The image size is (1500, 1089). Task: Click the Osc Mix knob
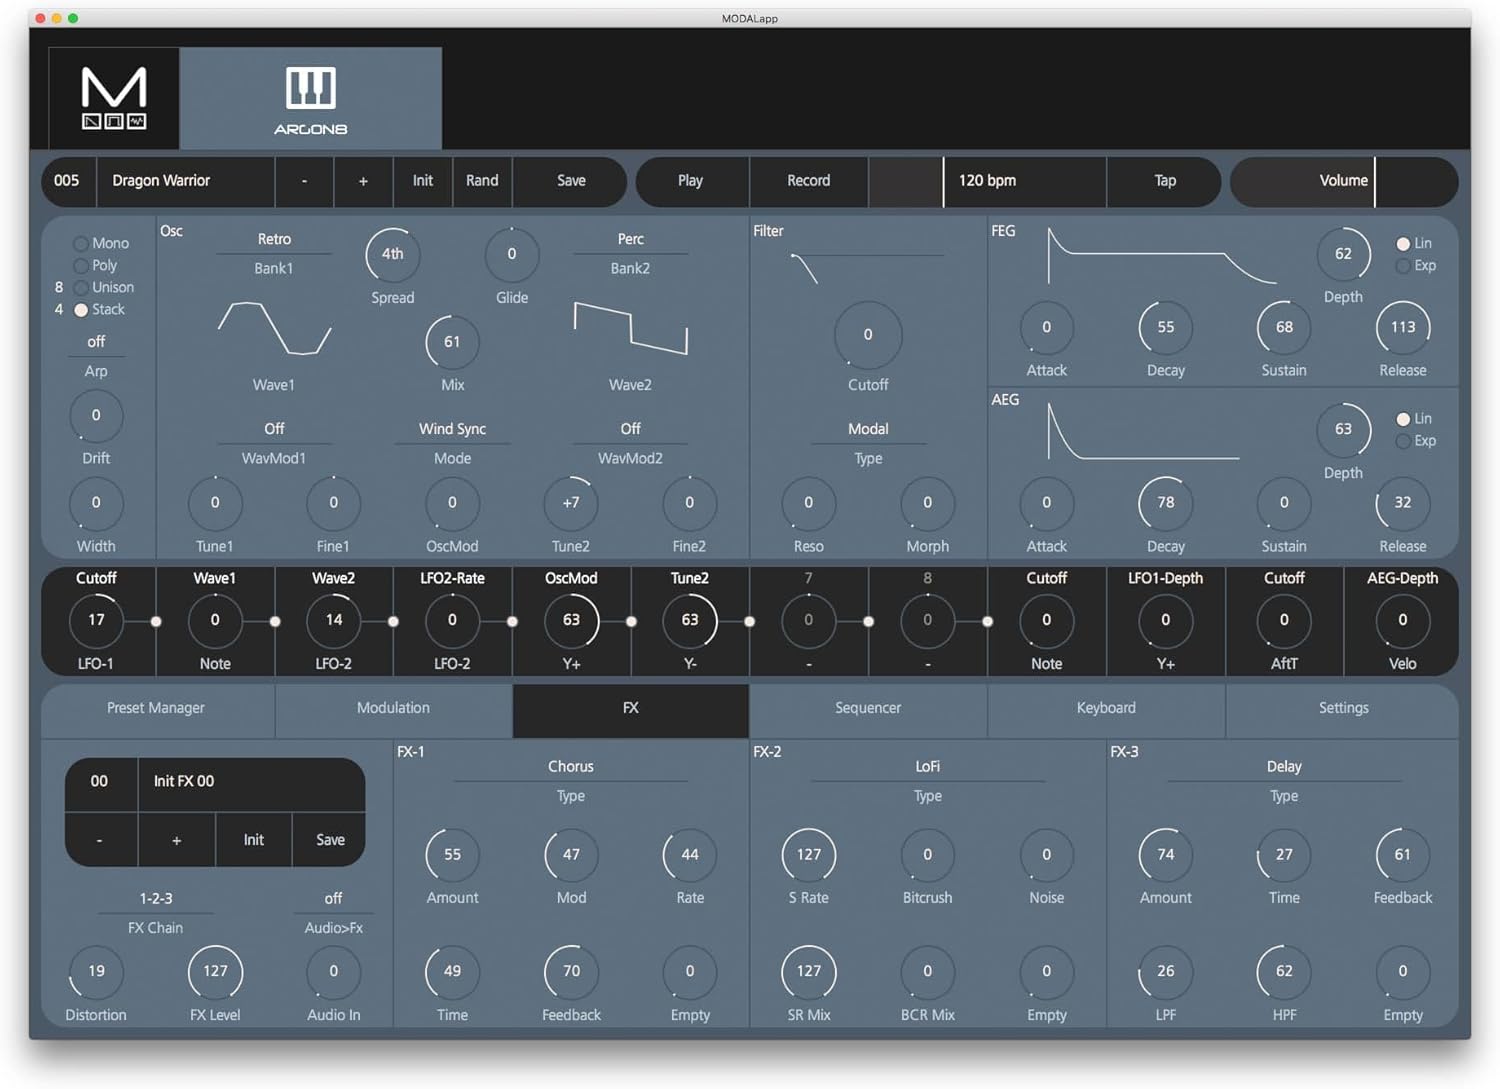coord(452,342)
